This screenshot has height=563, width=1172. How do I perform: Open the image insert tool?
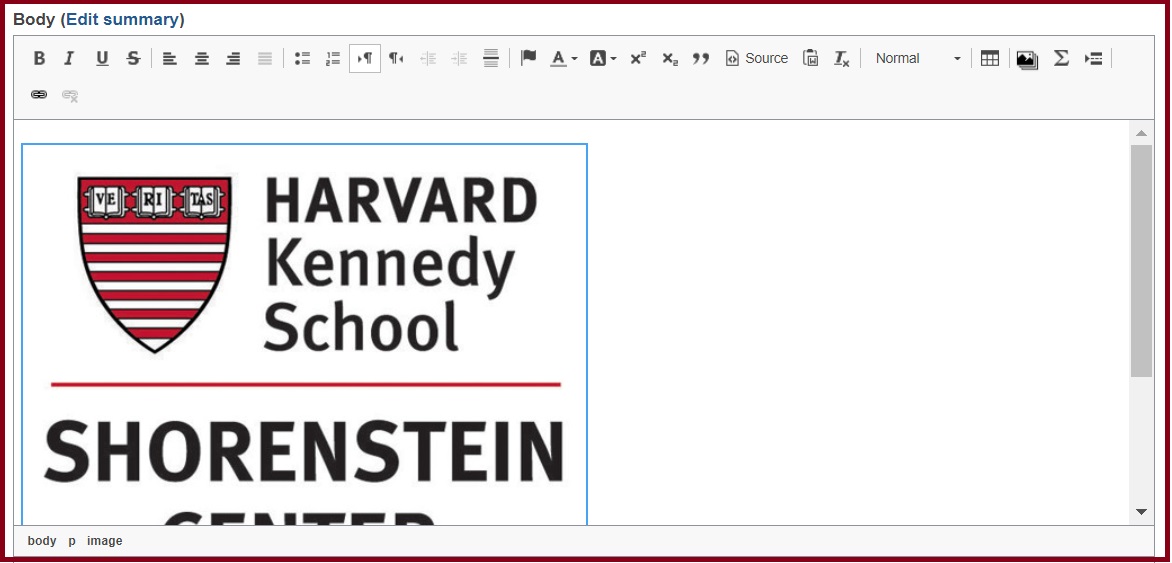(1027, 59)
